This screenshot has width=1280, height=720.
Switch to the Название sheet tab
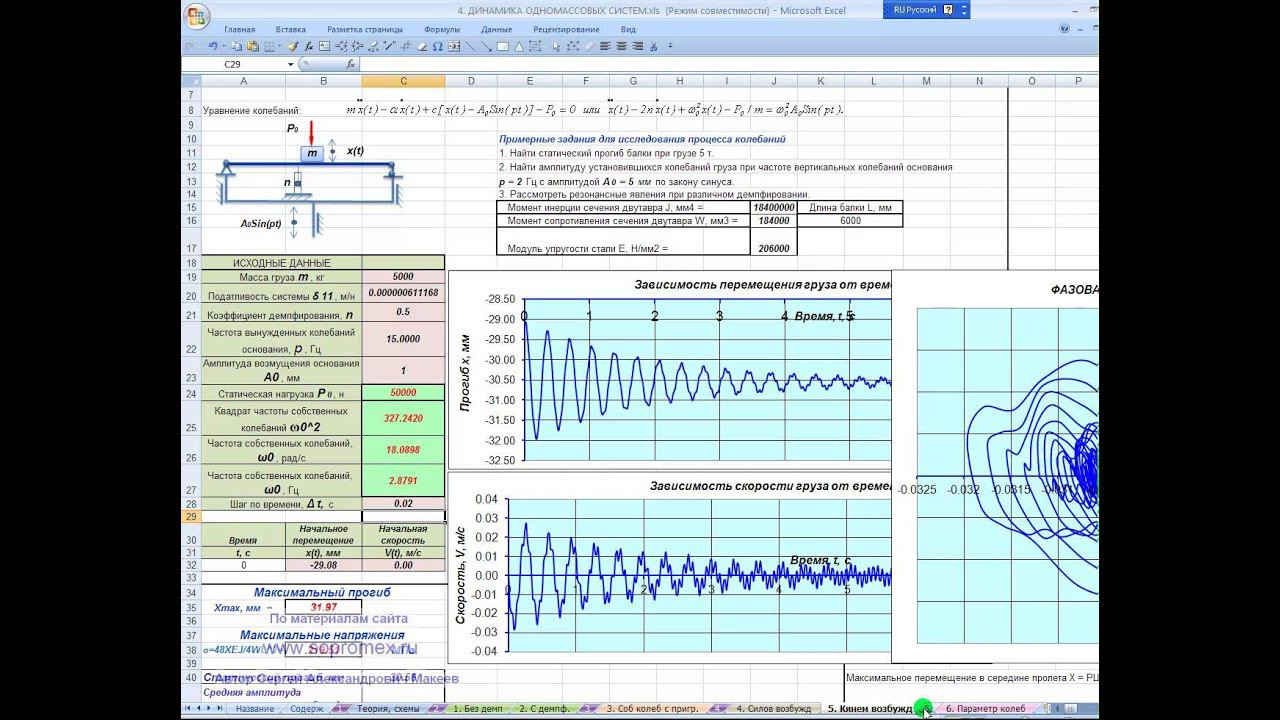[x=255, y=708]
